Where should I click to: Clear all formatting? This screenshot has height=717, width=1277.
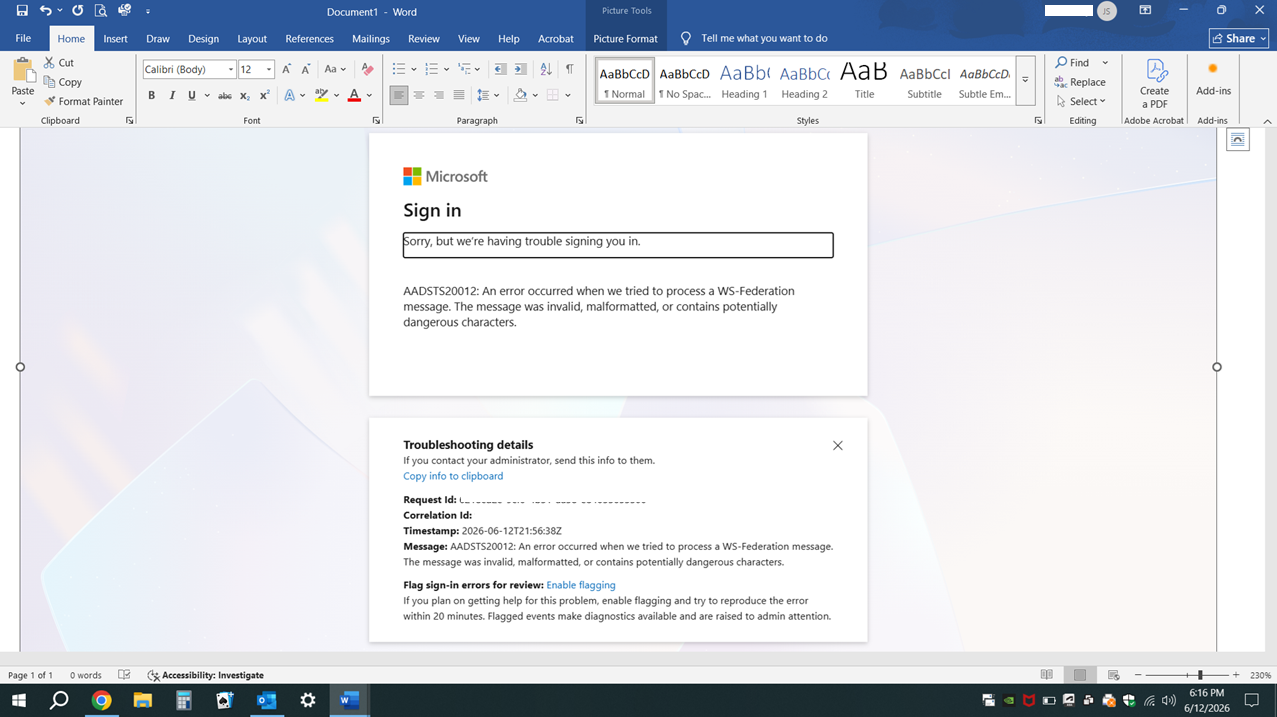tap(367, 69)
